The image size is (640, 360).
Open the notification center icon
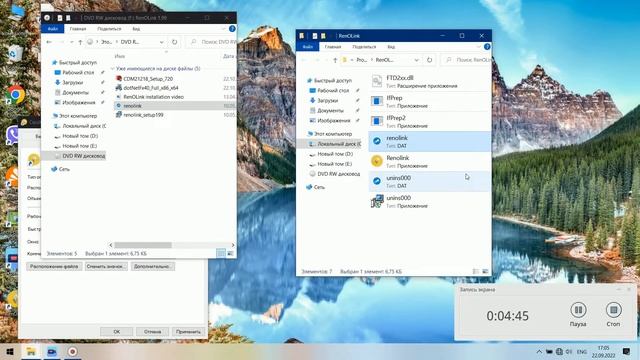627,351
